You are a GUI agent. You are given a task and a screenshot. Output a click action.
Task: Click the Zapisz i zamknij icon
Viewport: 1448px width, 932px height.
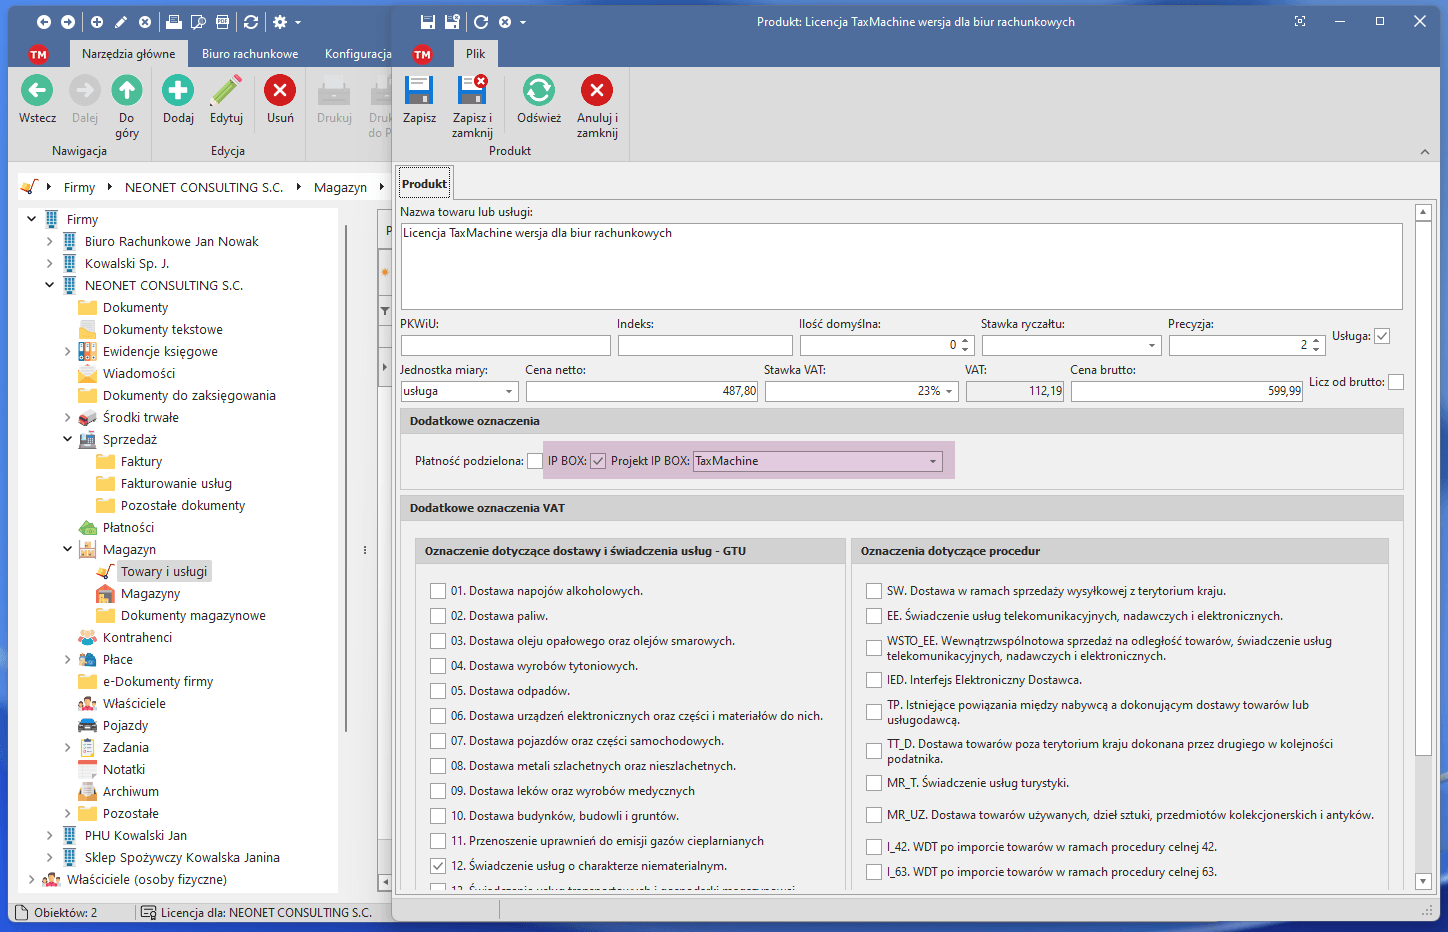(x=472, y=92)
